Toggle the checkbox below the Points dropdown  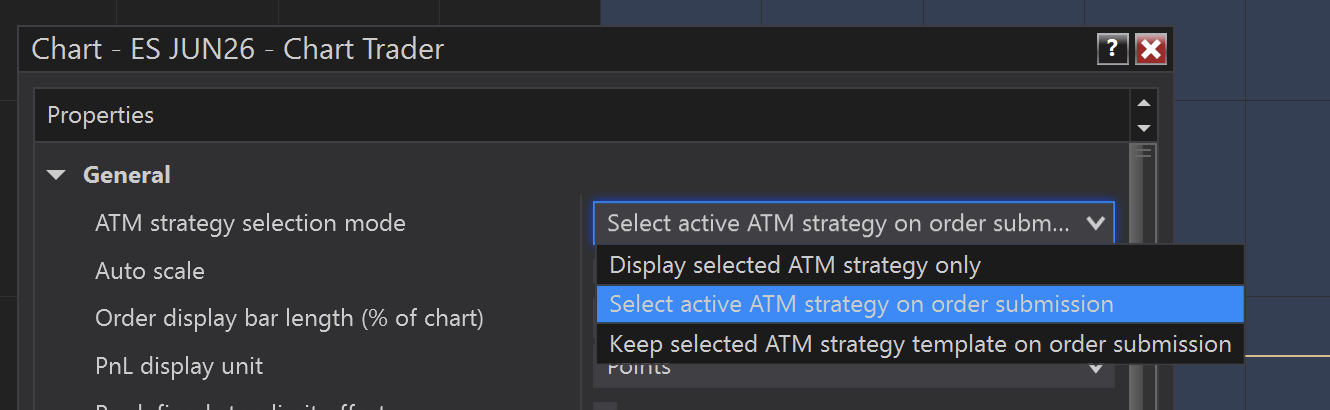[605, 405]
